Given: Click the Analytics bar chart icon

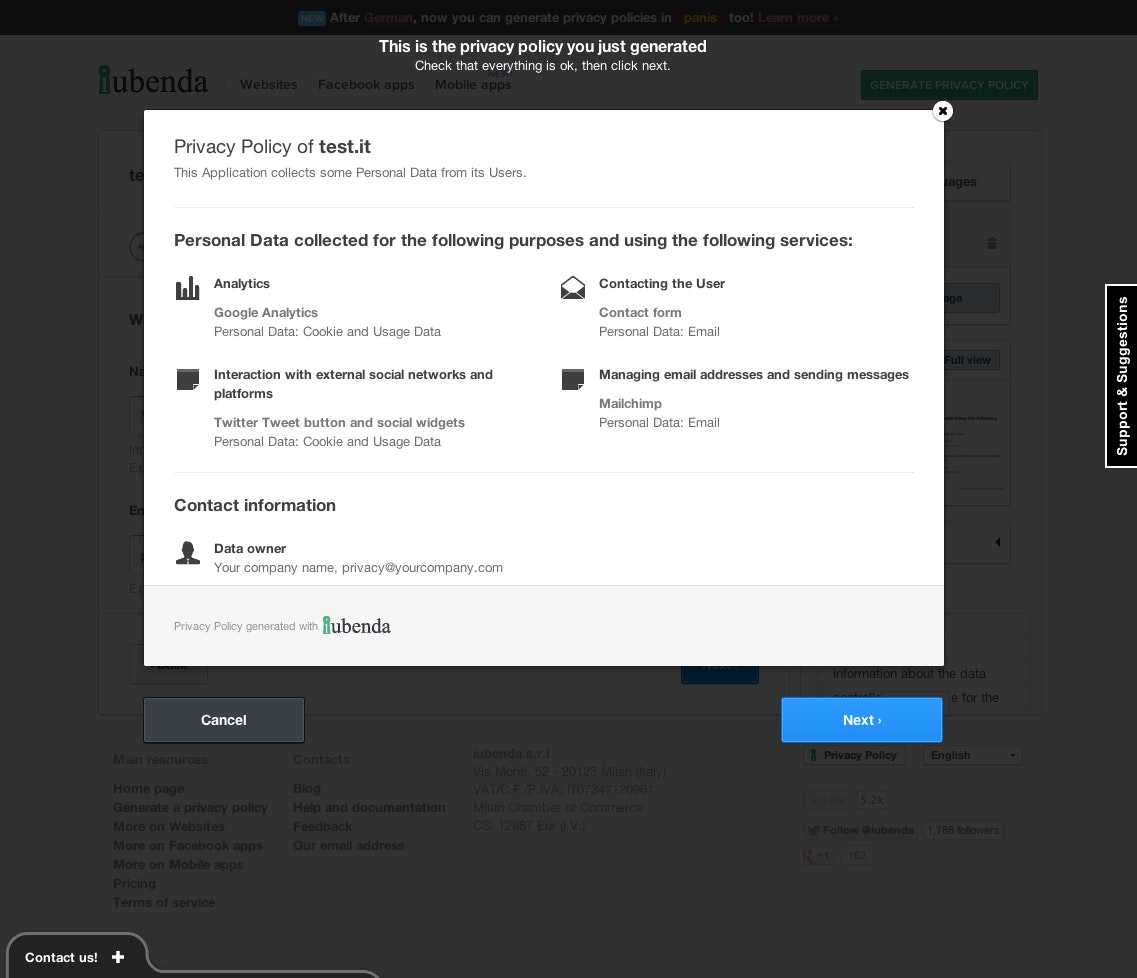Looking at the screenshot, I should pos(188,288).
